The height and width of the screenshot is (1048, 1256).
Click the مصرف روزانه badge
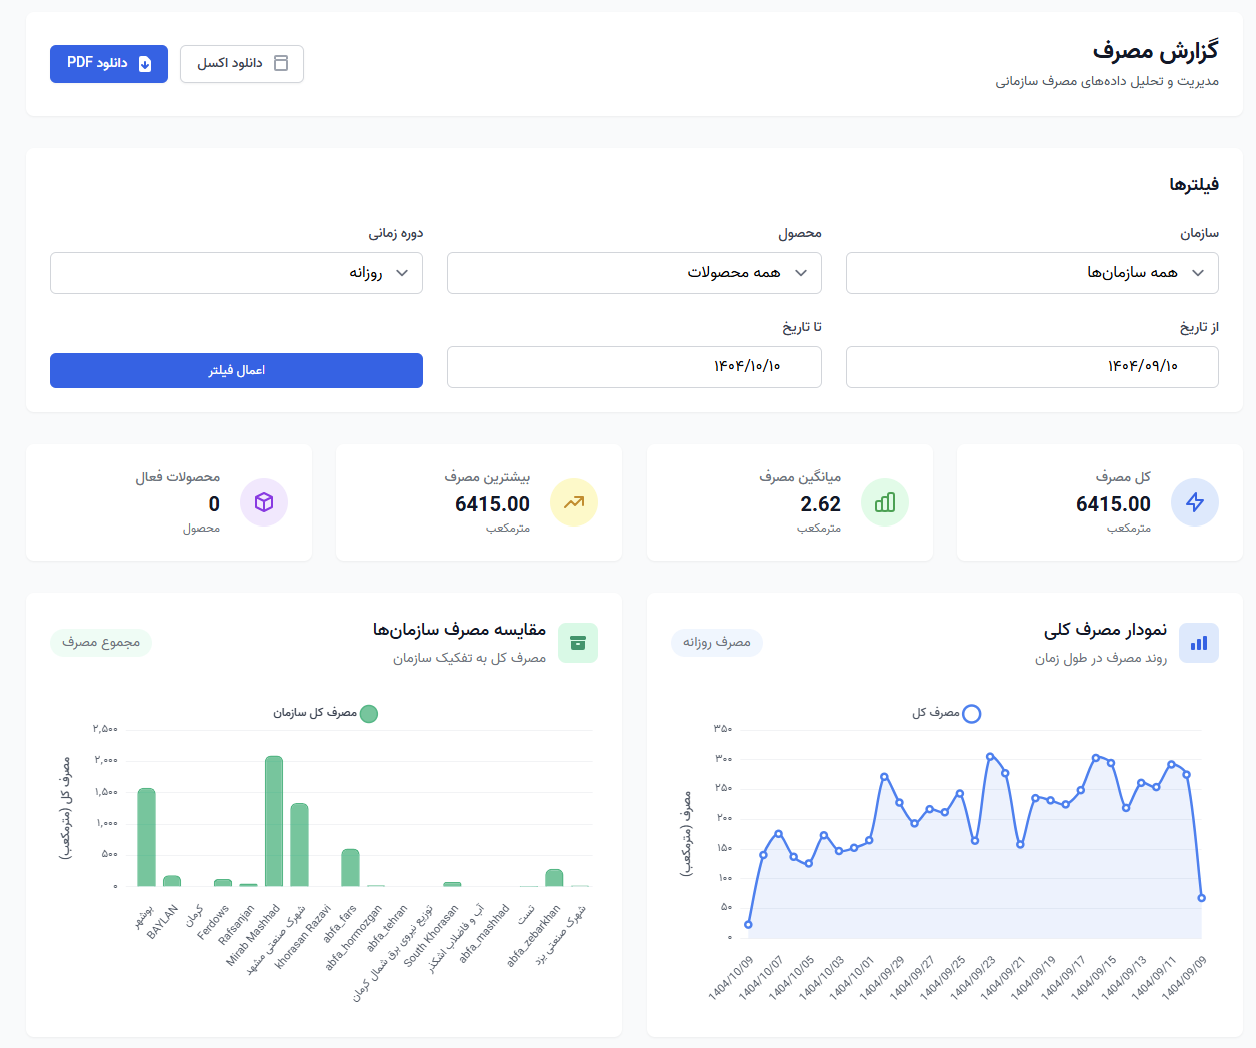716,642
